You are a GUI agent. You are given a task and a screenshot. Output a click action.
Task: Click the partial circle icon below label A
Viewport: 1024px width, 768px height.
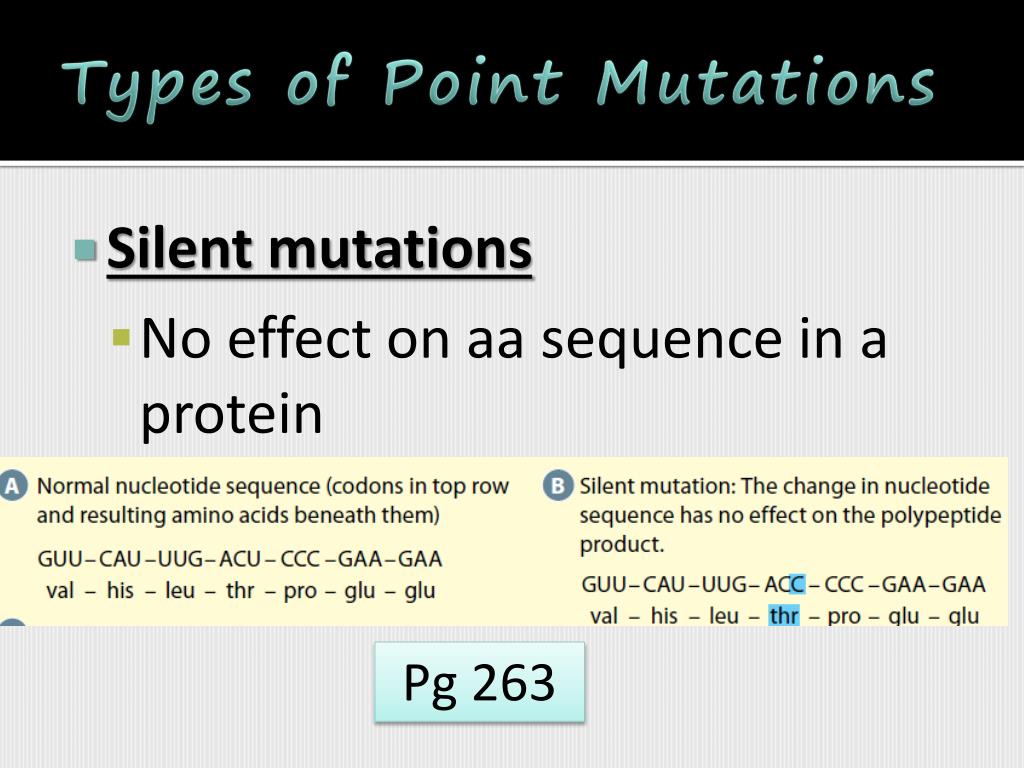13,622
